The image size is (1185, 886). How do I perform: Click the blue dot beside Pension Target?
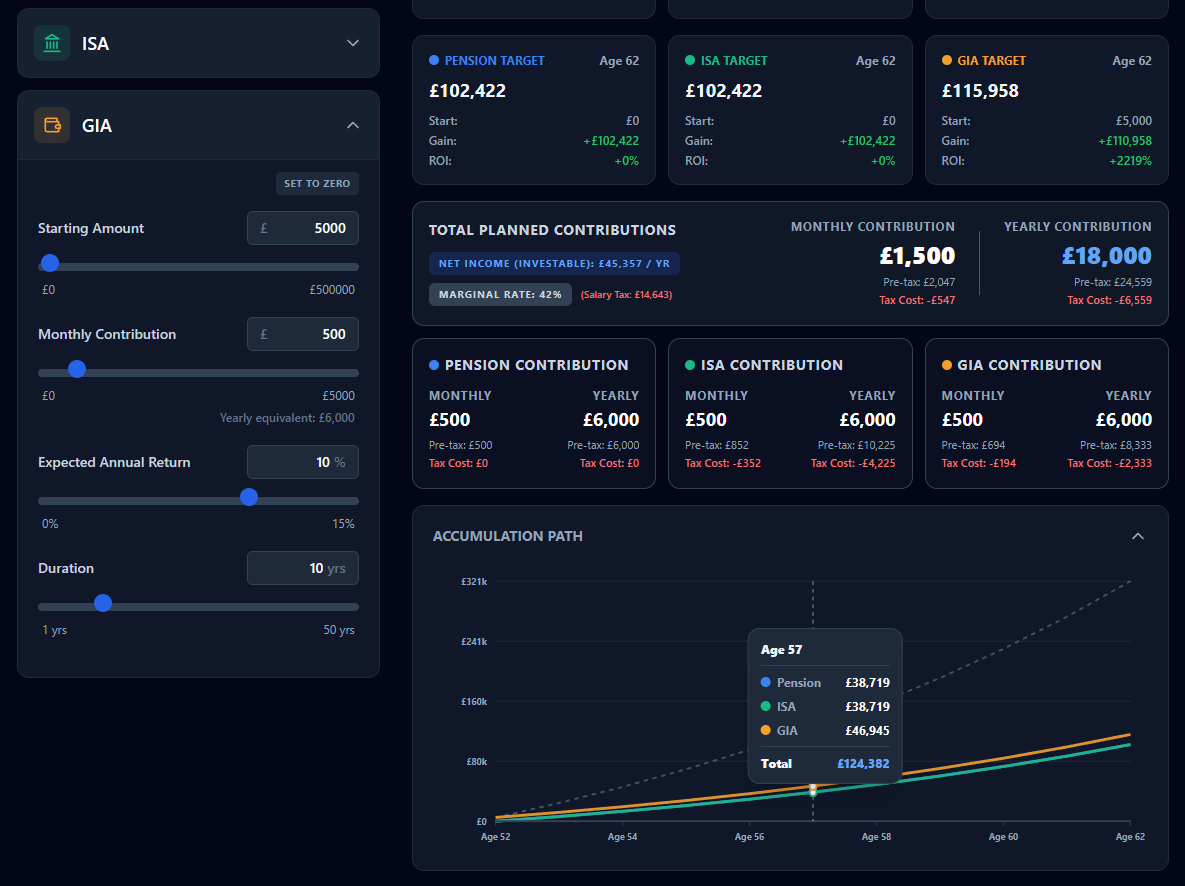click(434, 60)
